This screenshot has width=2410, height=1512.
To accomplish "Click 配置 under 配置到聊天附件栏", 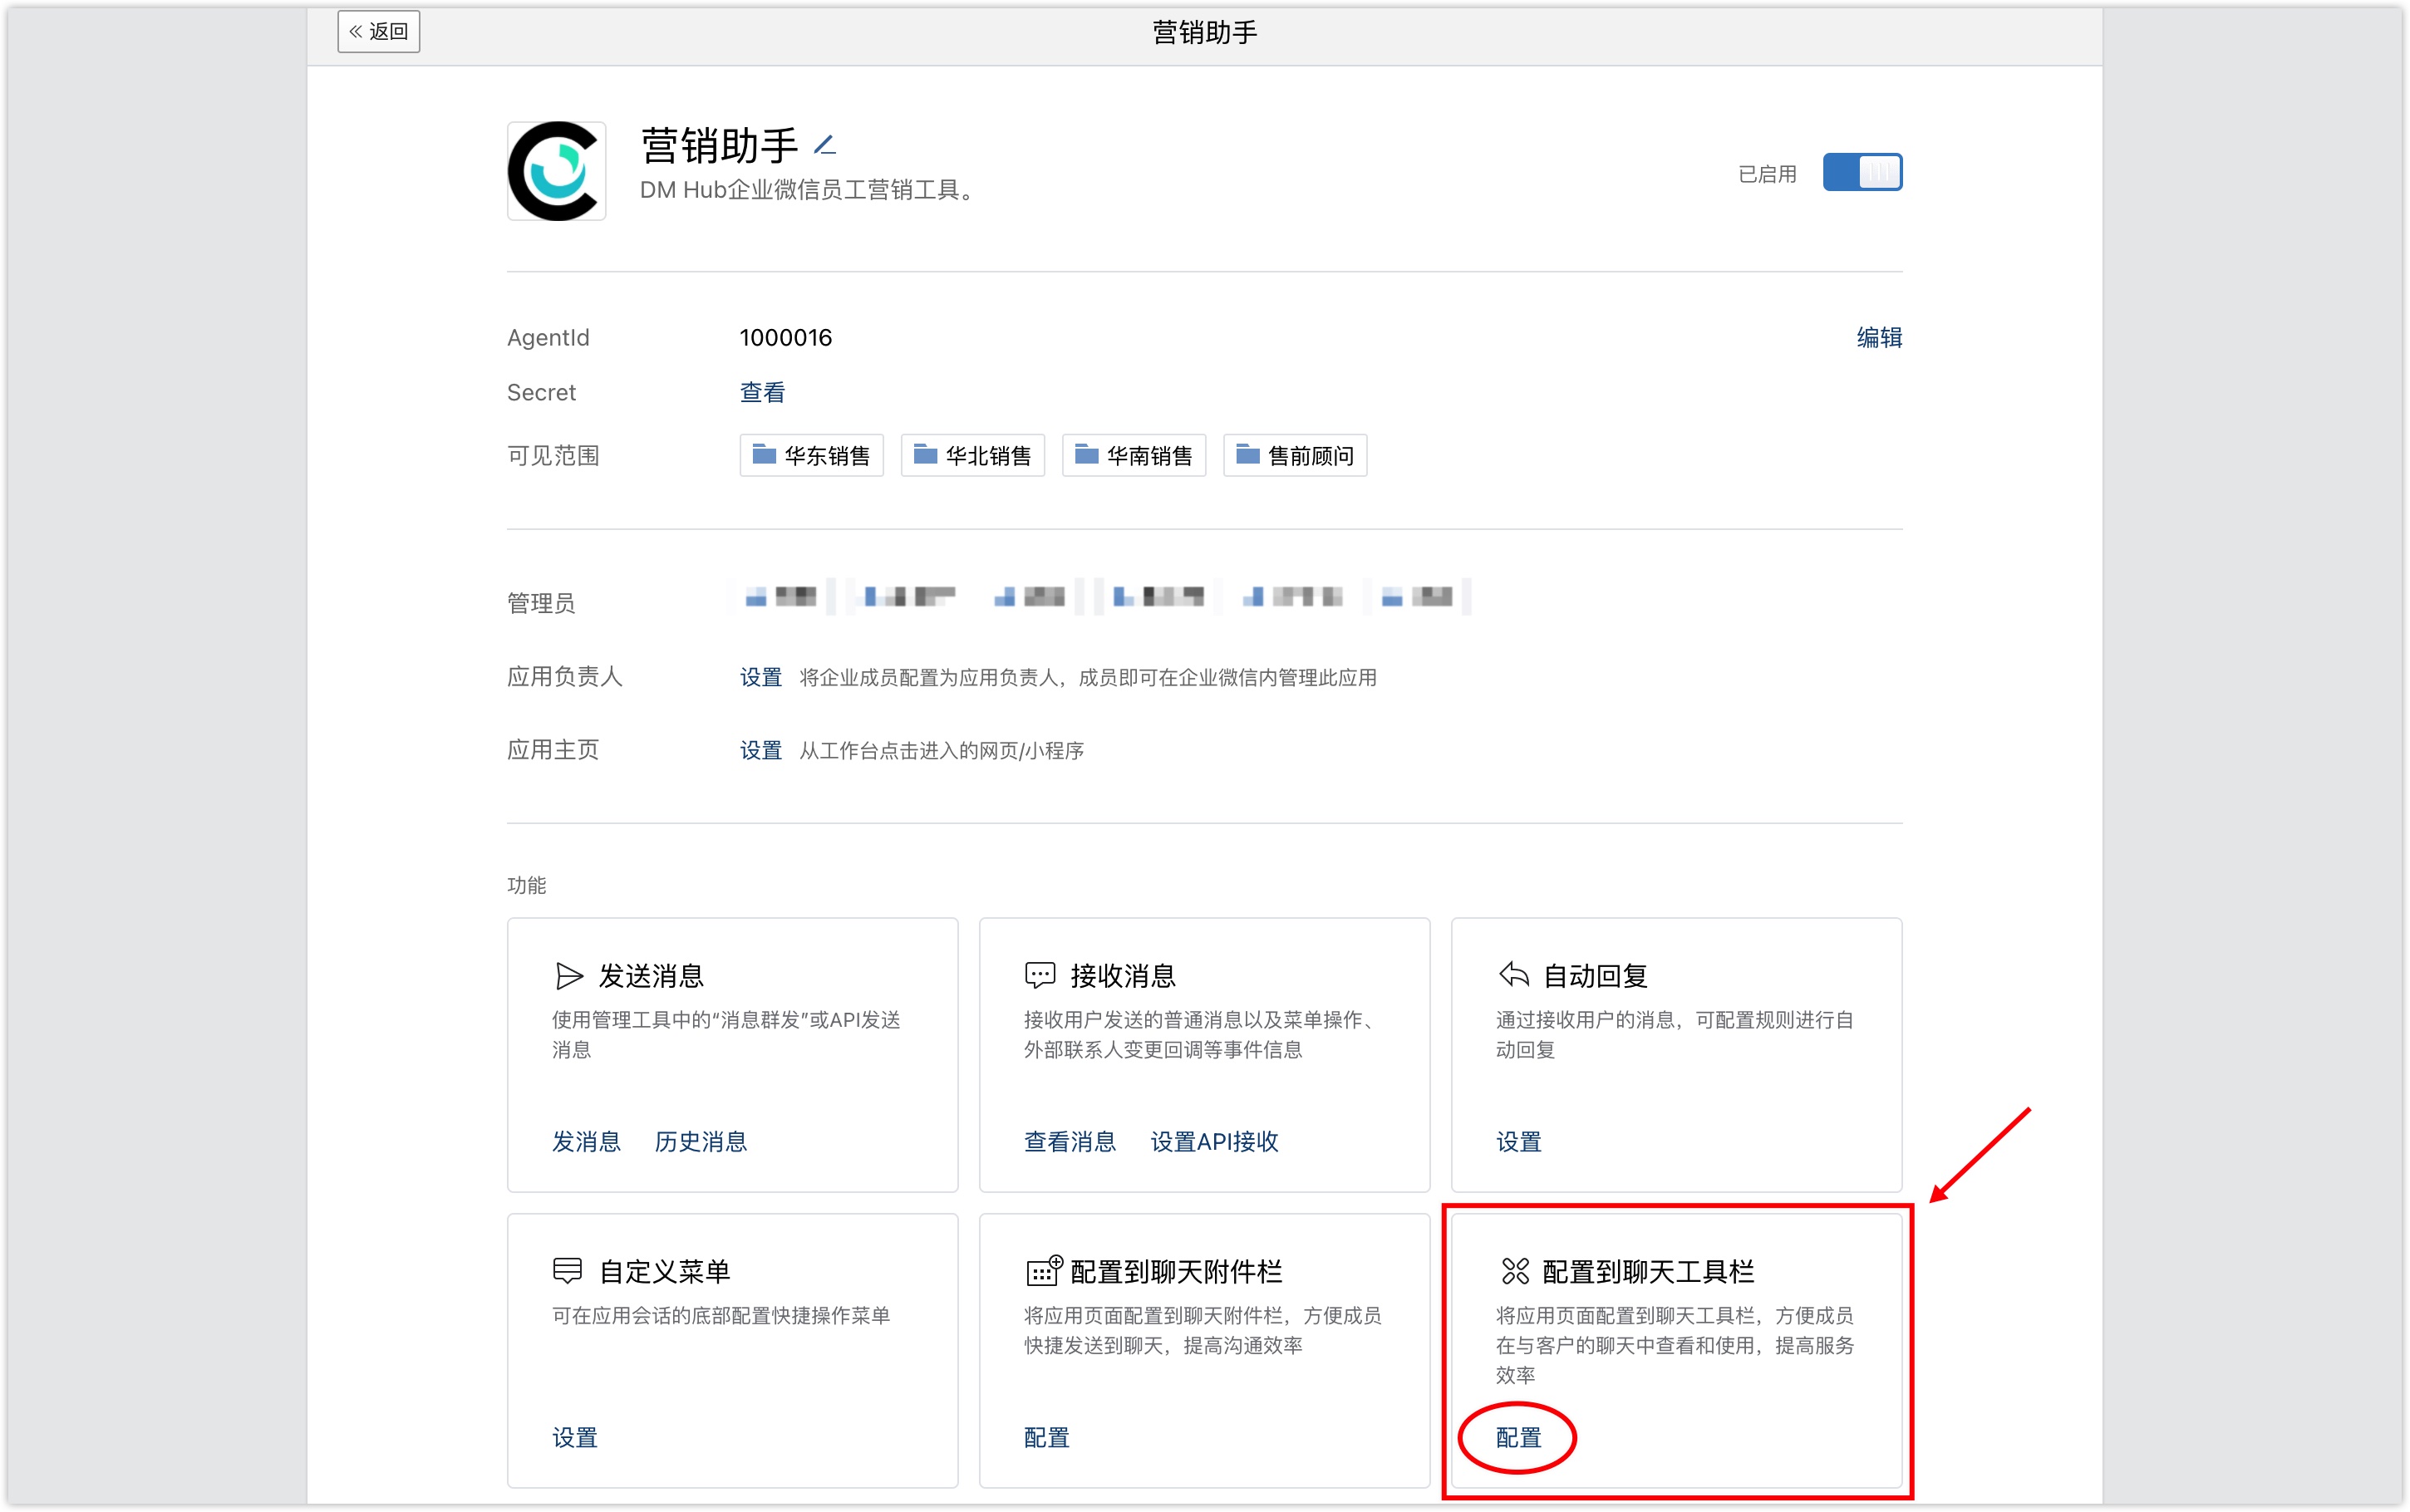I will (x=1046, y=1438).
